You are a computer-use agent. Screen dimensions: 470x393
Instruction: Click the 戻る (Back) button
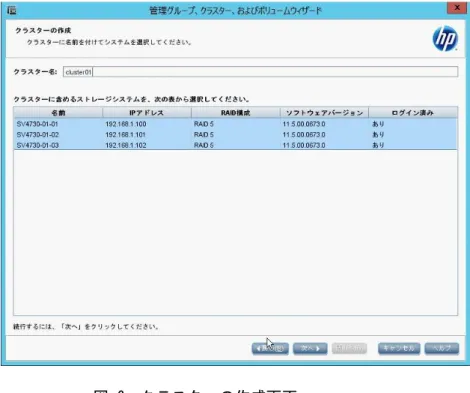tap(270, 349)
